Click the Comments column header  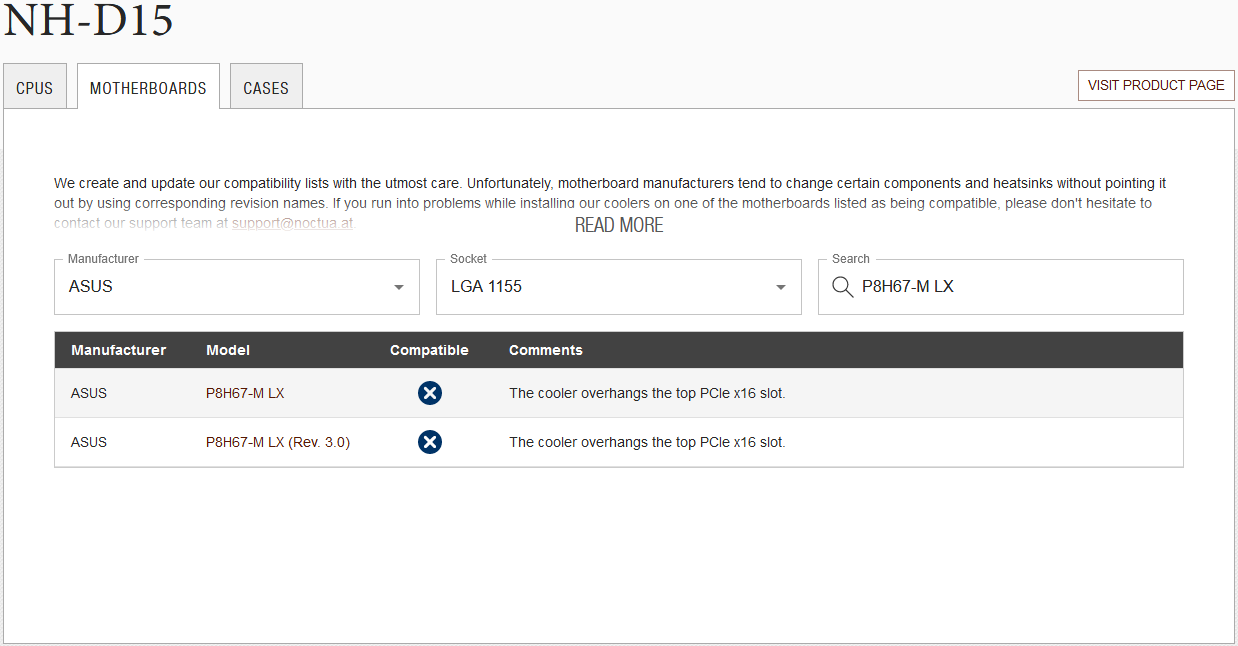[546, 350]
